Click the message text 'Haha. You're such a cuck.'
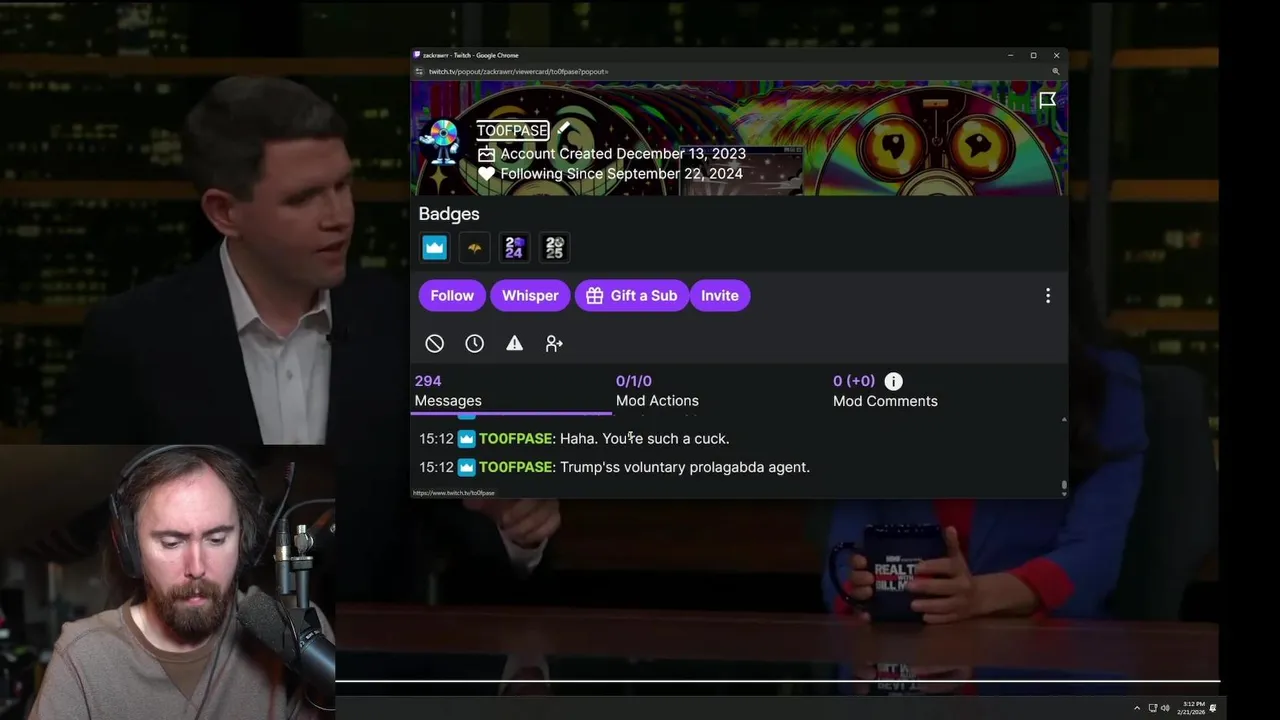Viewport: 1280px width, 720px height. tap(644, 438)
